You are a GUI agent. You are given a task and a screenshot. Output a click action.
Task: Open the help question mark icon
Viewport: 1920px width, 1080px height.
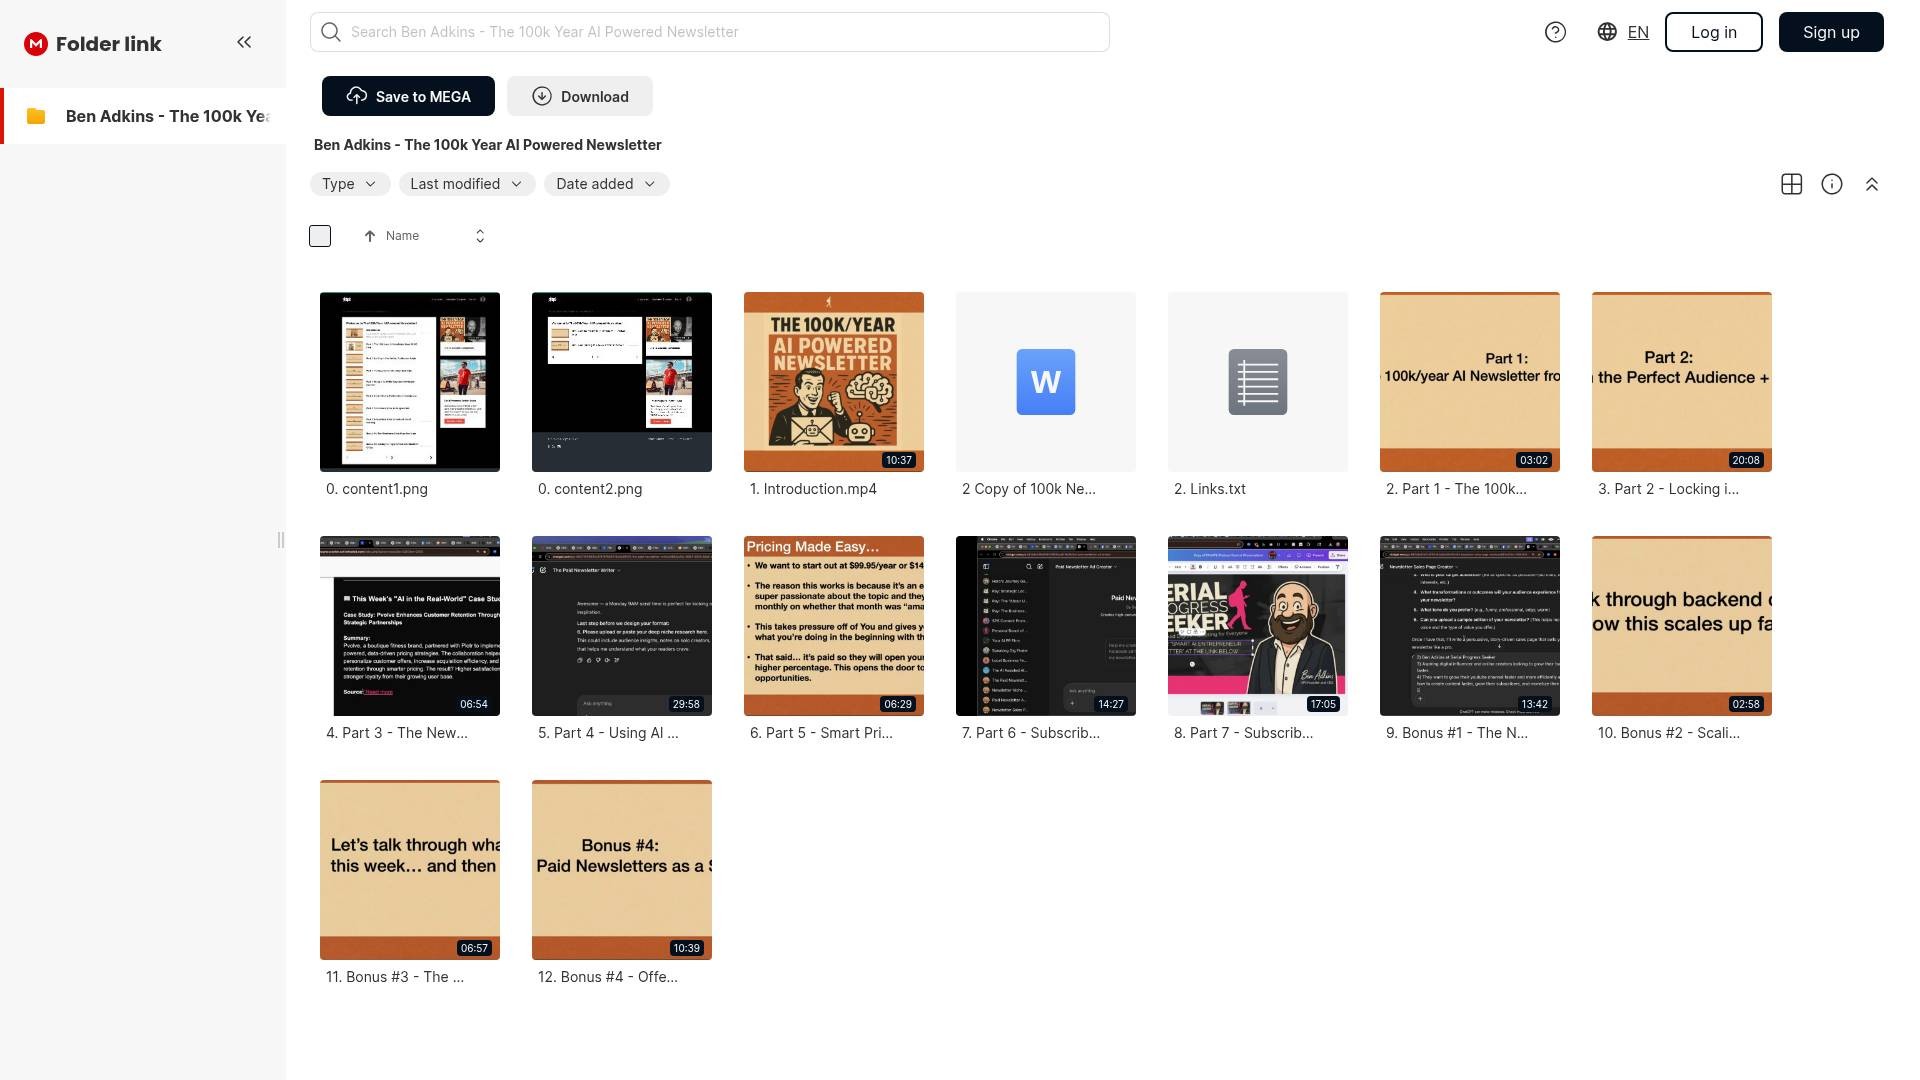[1555, 32]
